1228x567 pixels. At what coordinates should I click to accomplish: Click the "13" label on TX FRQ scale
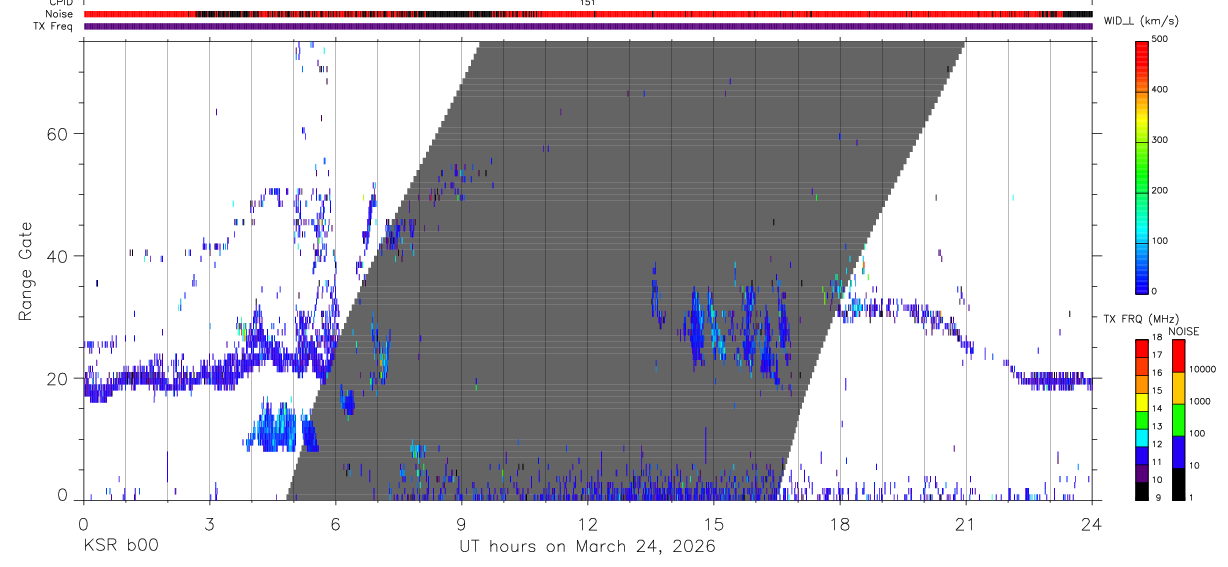[x=1157, y=427]
